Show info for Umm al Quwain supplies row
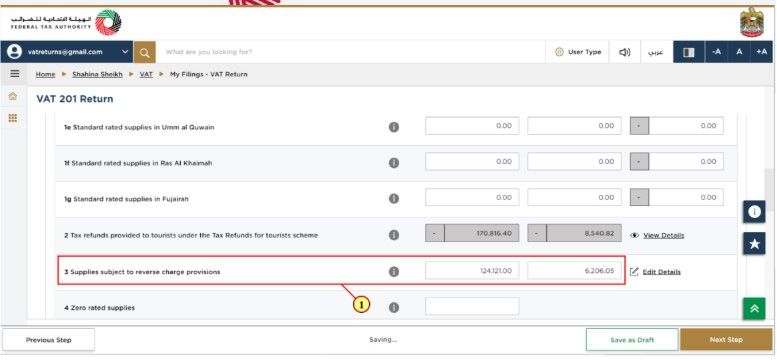 tap(393, 127)
